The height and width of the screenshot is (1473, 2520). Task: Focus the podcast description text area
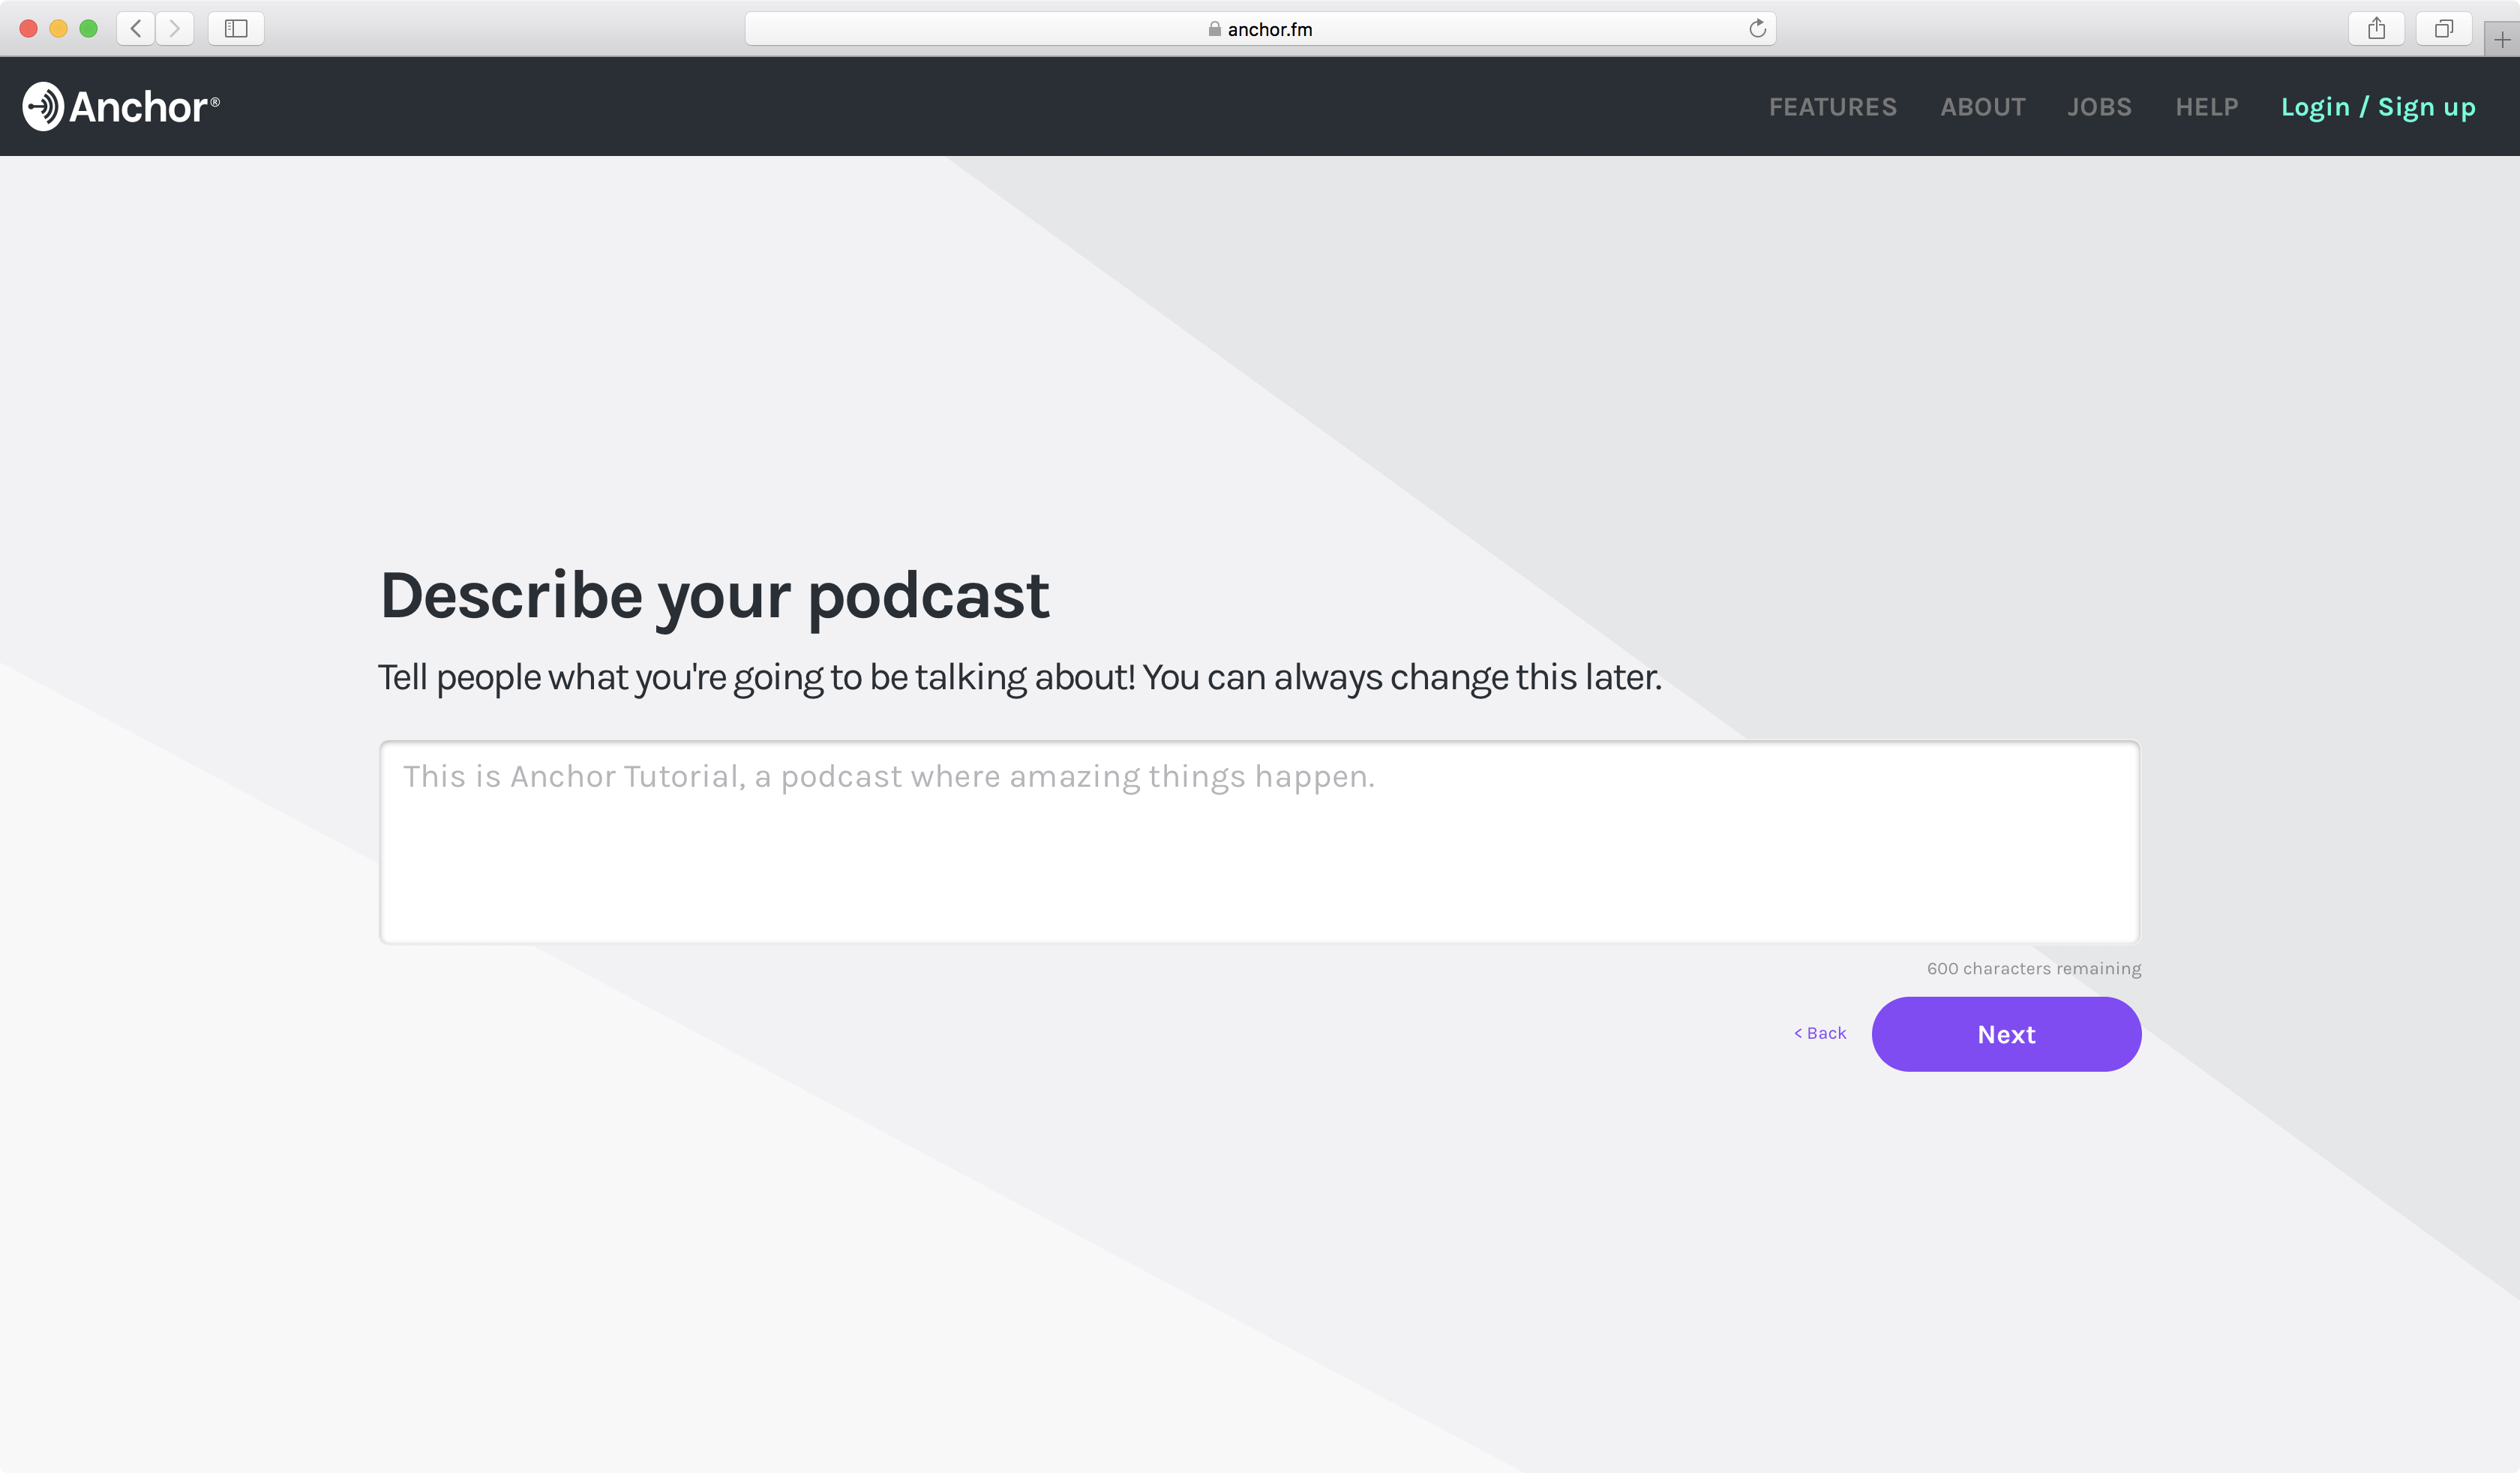[x=1259, y=842]
